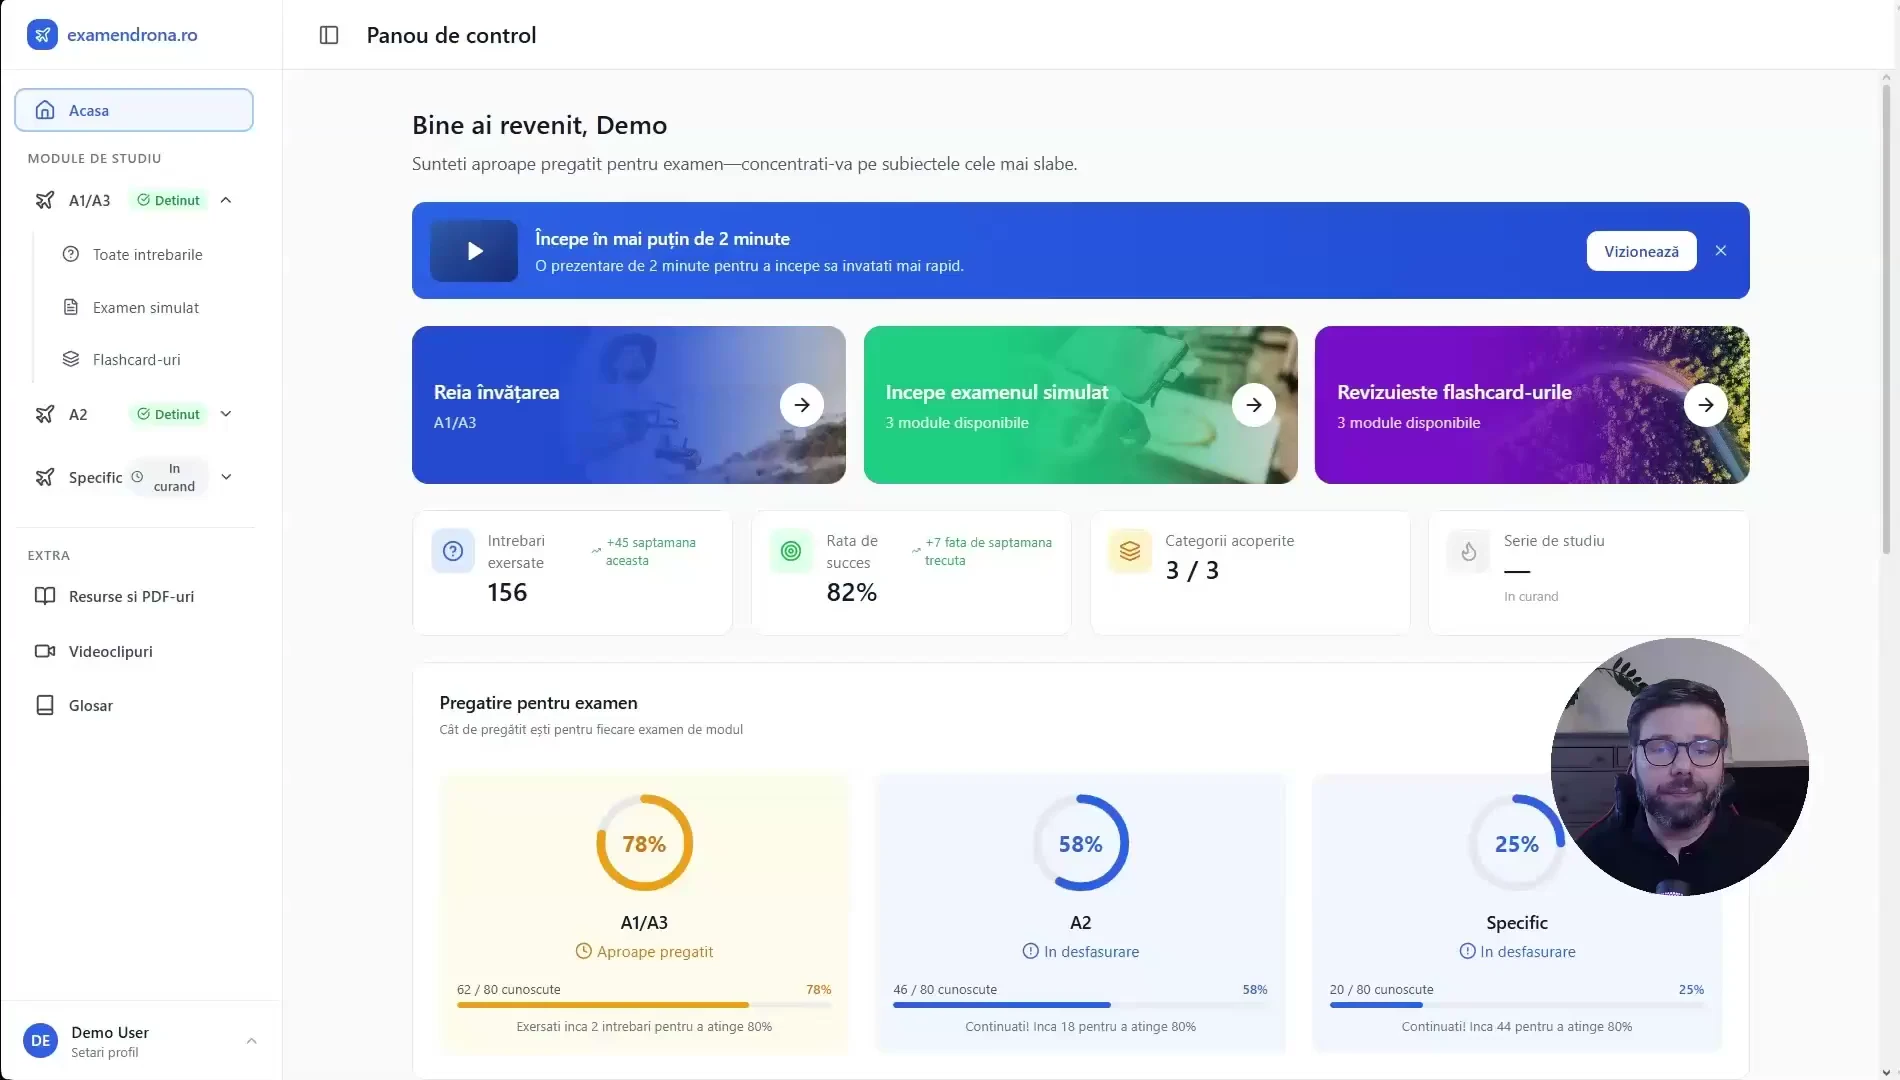Screen dimensions: 1900x1080
Task: Click the Specific 20 / 80 progress bar
Action: tap(1517, 1005)
